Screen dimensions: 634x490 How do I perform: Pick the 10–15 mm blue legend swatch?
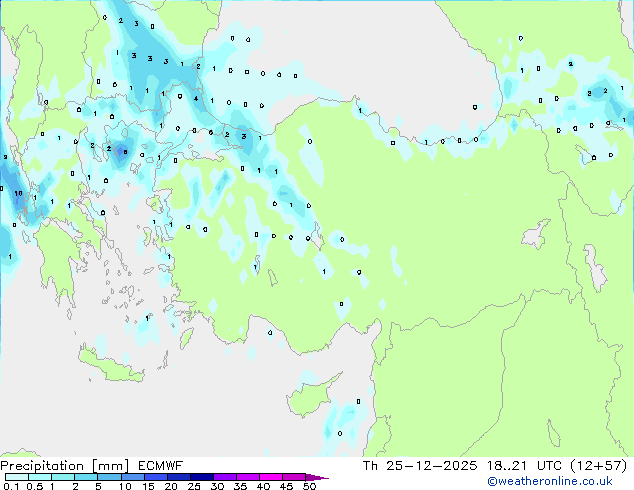point(132,477)
